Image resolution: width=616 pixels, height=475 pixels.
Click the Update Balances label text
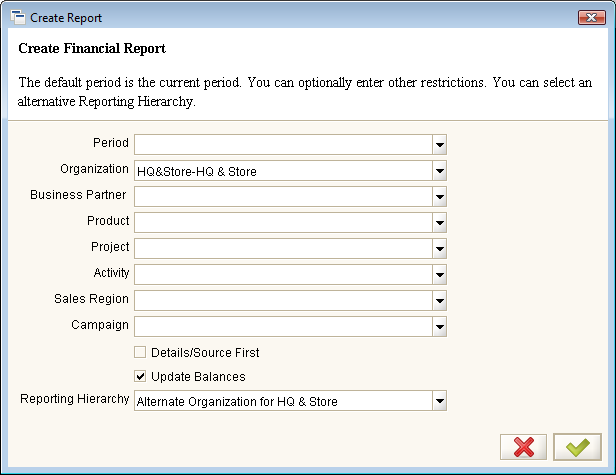198,376
